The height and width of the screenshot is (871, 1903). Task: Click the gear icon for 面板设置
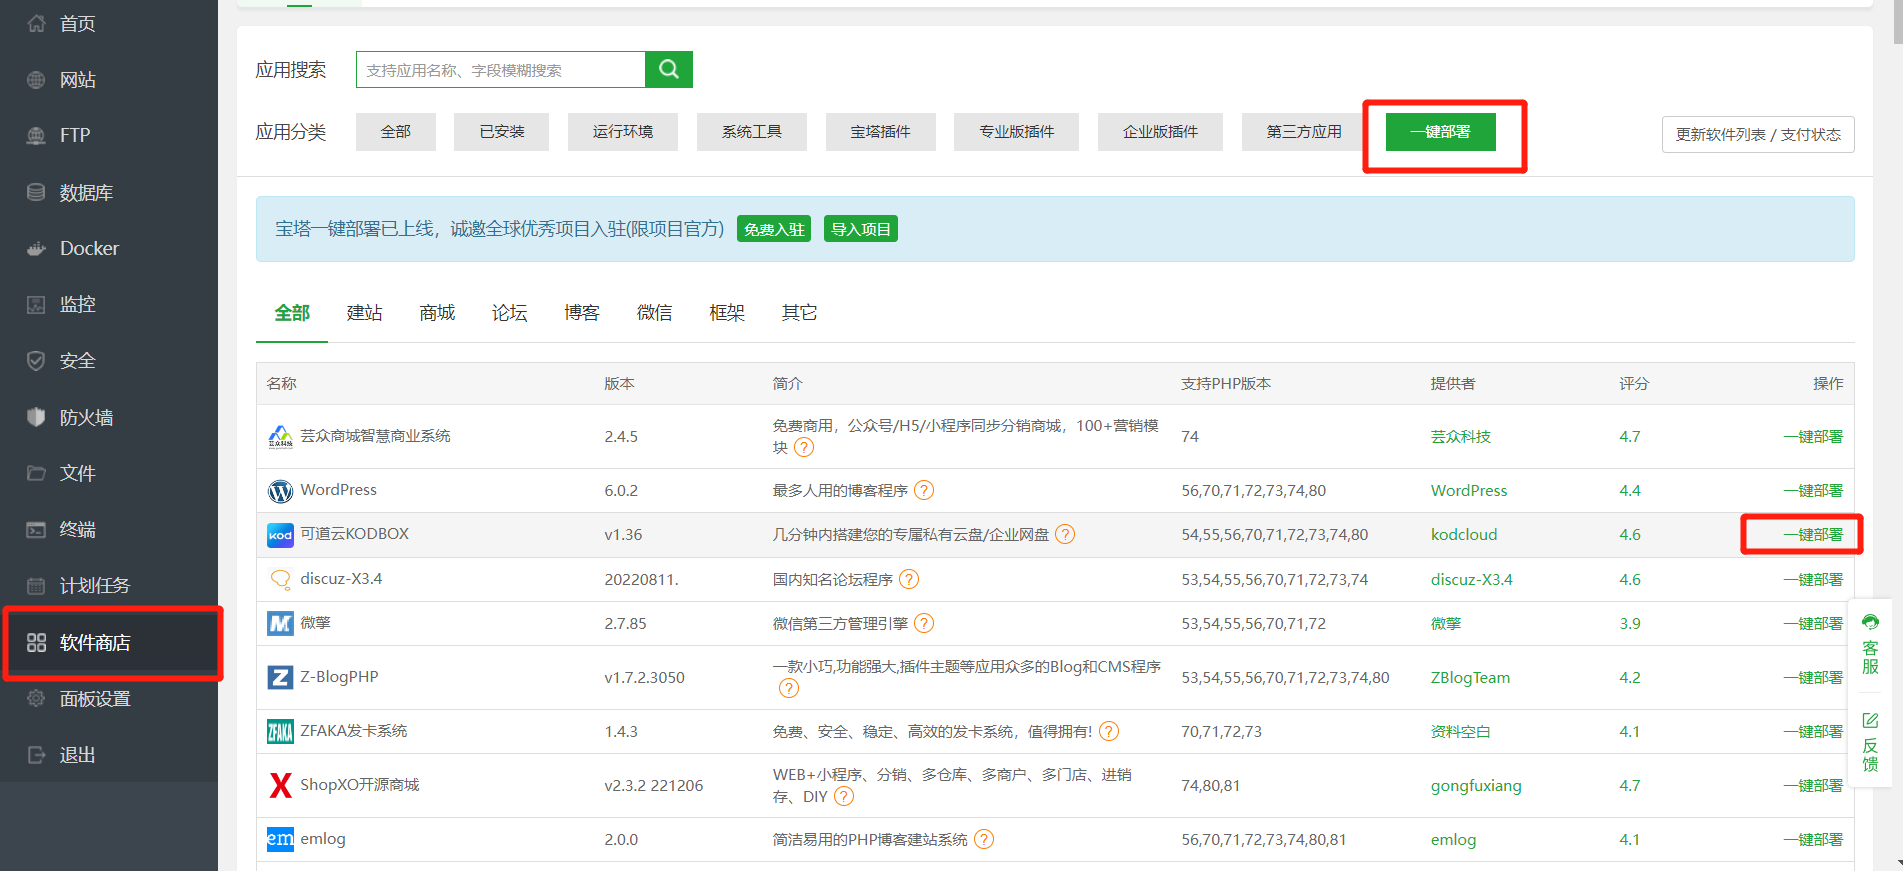click(x=36, y=698)
